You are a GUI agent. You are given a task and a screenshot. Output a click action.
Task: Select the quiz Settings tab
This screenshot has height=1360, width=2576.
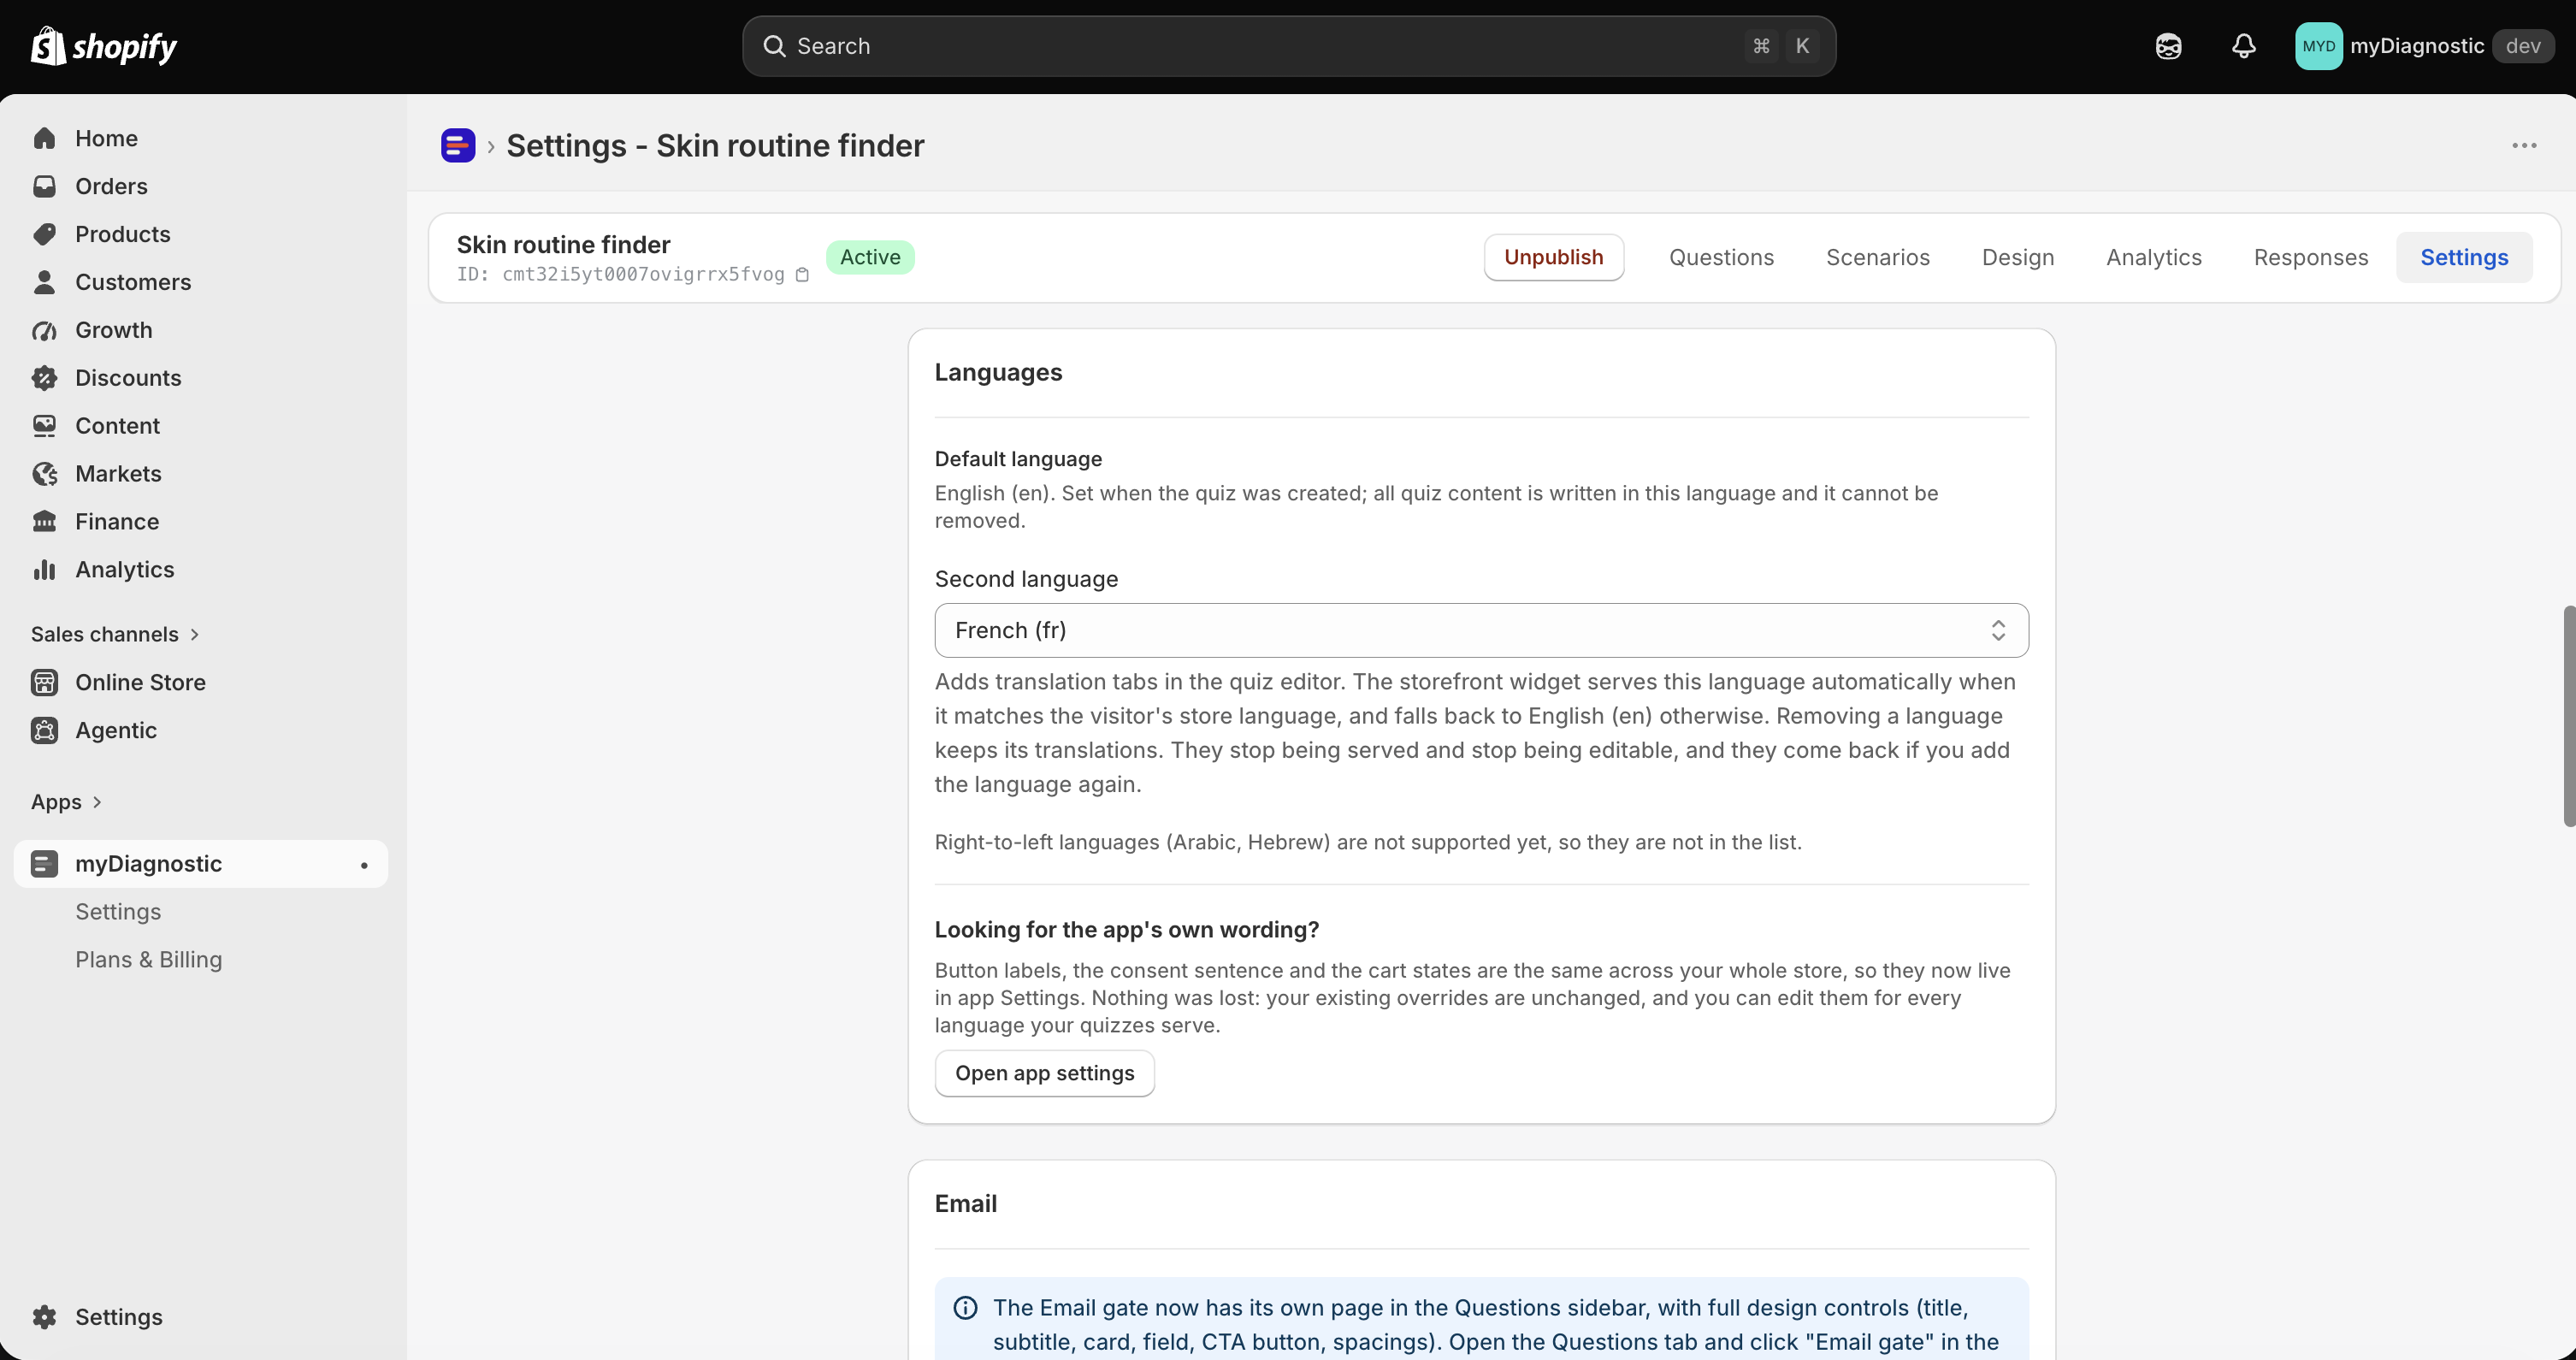click(x=2463, y=257)
